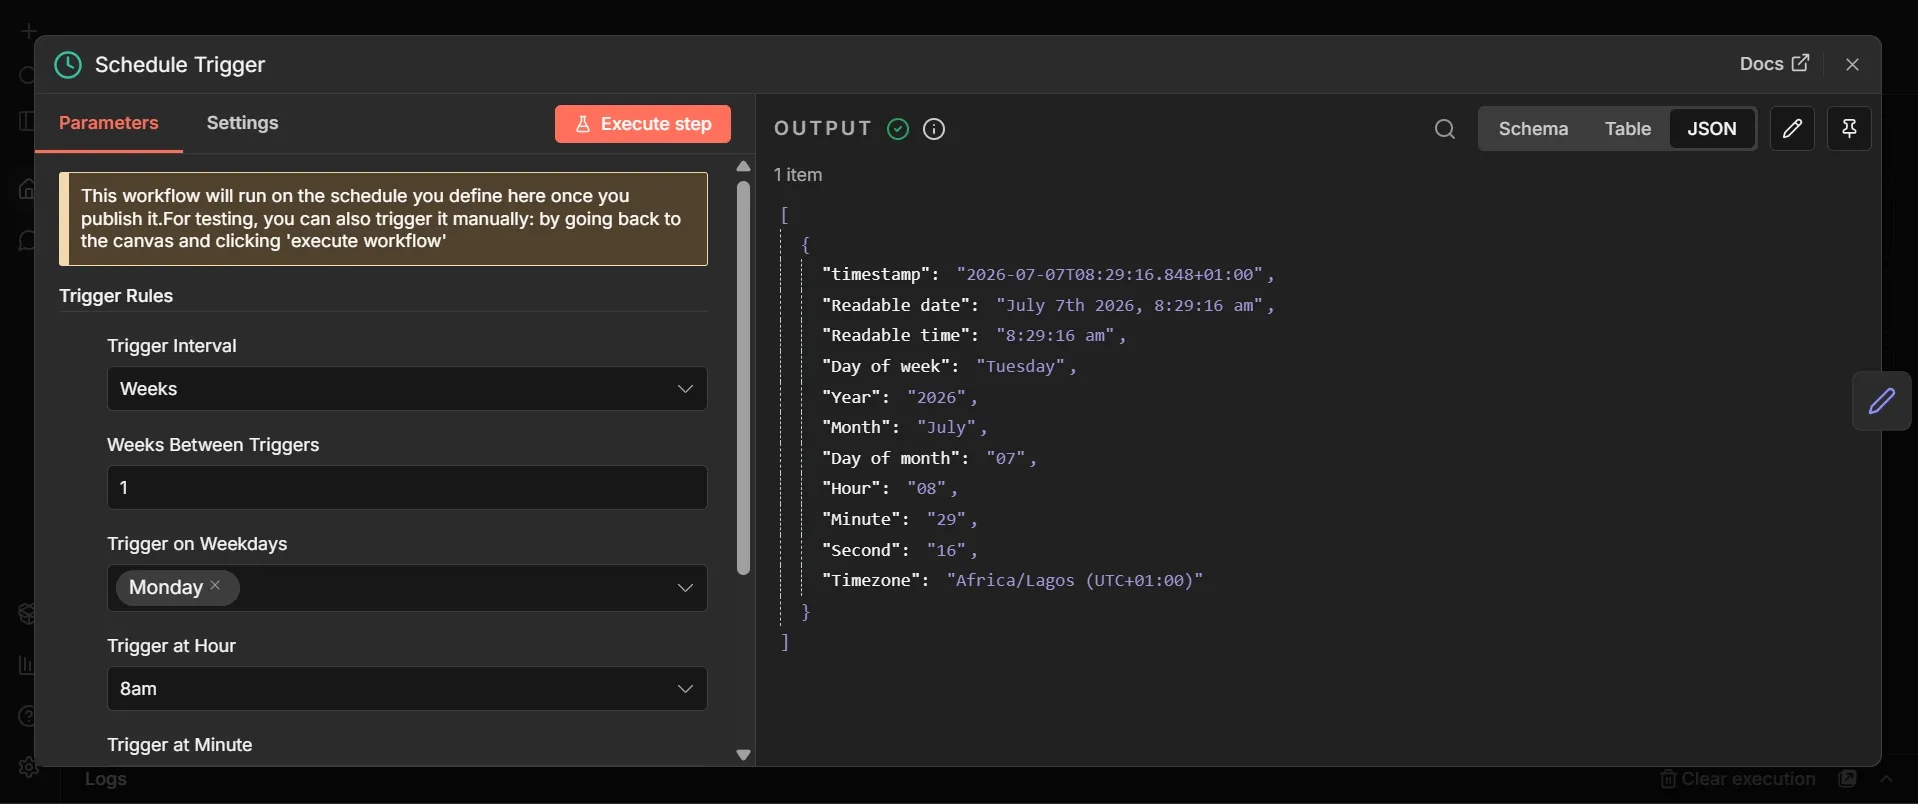Click the "timestamp" value in JSON output

pyautogui.click(x=1110, y=275)
